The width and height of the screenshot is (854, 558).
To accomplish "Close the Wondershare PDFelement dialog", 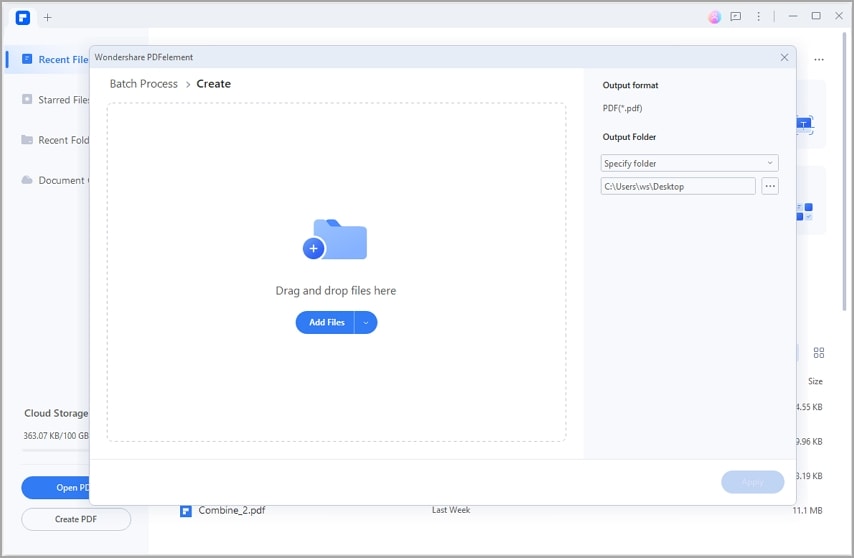I will click(784, 57).
